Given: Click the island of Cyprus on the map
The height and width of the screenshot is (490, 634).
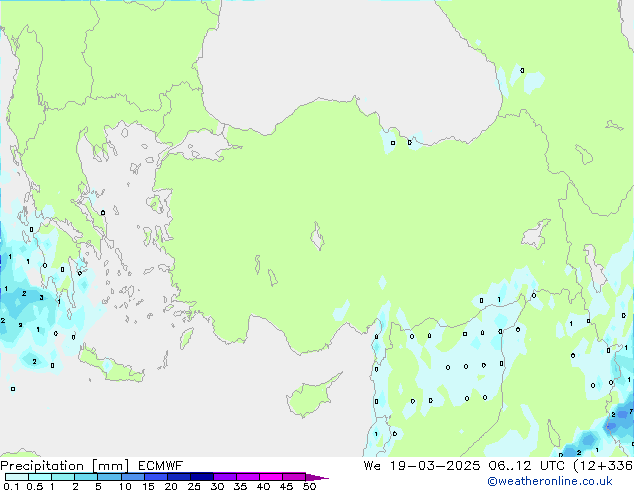Looking at the screenshot, I should [309, 397].
